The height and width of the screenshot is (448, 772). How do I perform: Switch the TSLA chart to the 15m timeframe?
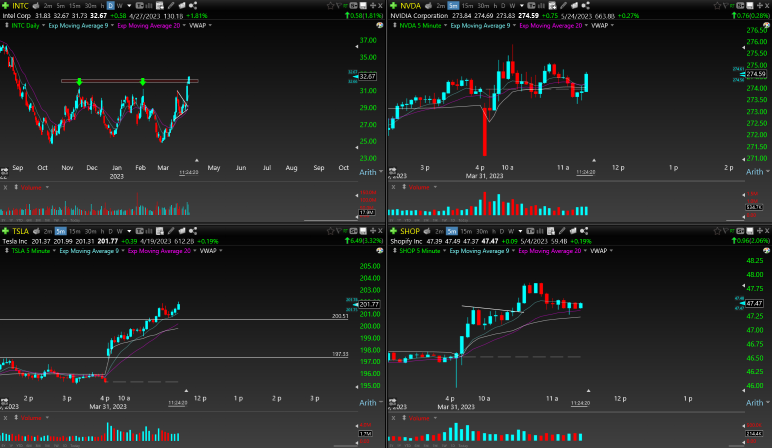click(75, 231)
